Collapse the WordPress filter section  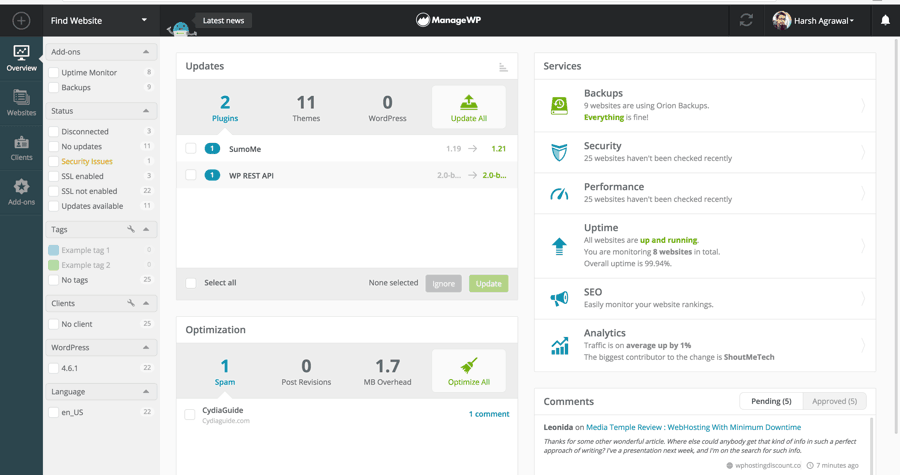tap(146, 347)
